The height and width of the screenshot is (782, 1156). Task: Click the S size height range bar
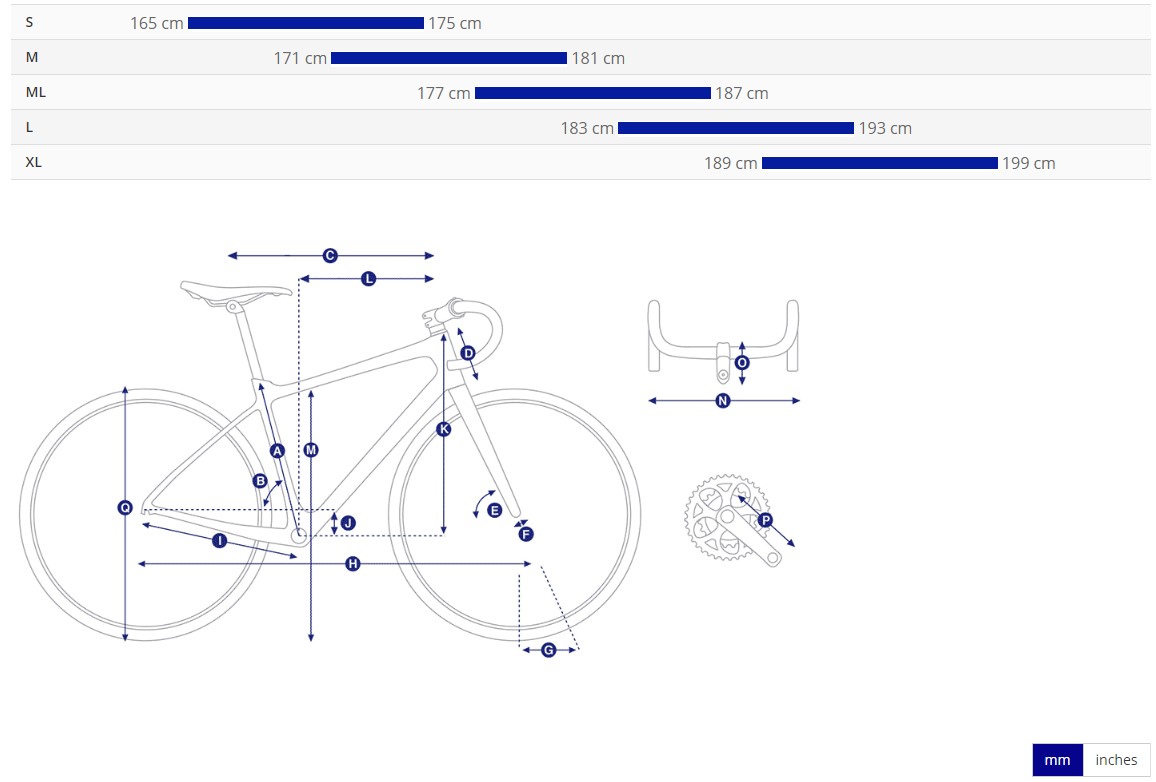pyautogui.click(x=306, y=23)
